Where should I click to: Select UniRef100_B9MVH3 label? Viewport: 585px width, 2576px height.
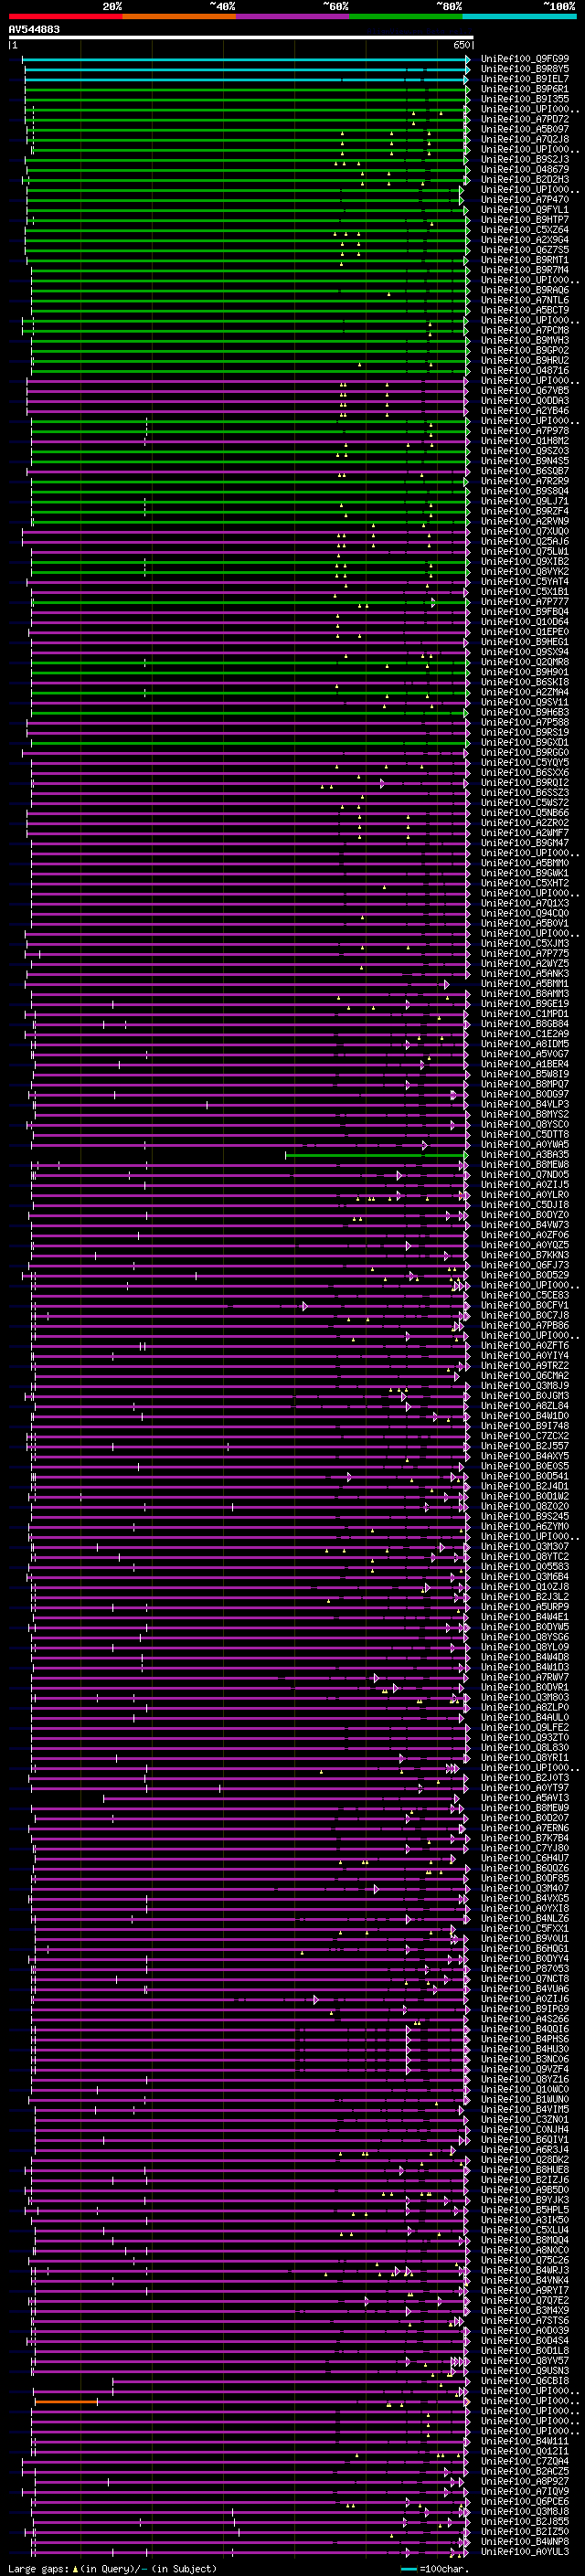(x=525, y=340)
